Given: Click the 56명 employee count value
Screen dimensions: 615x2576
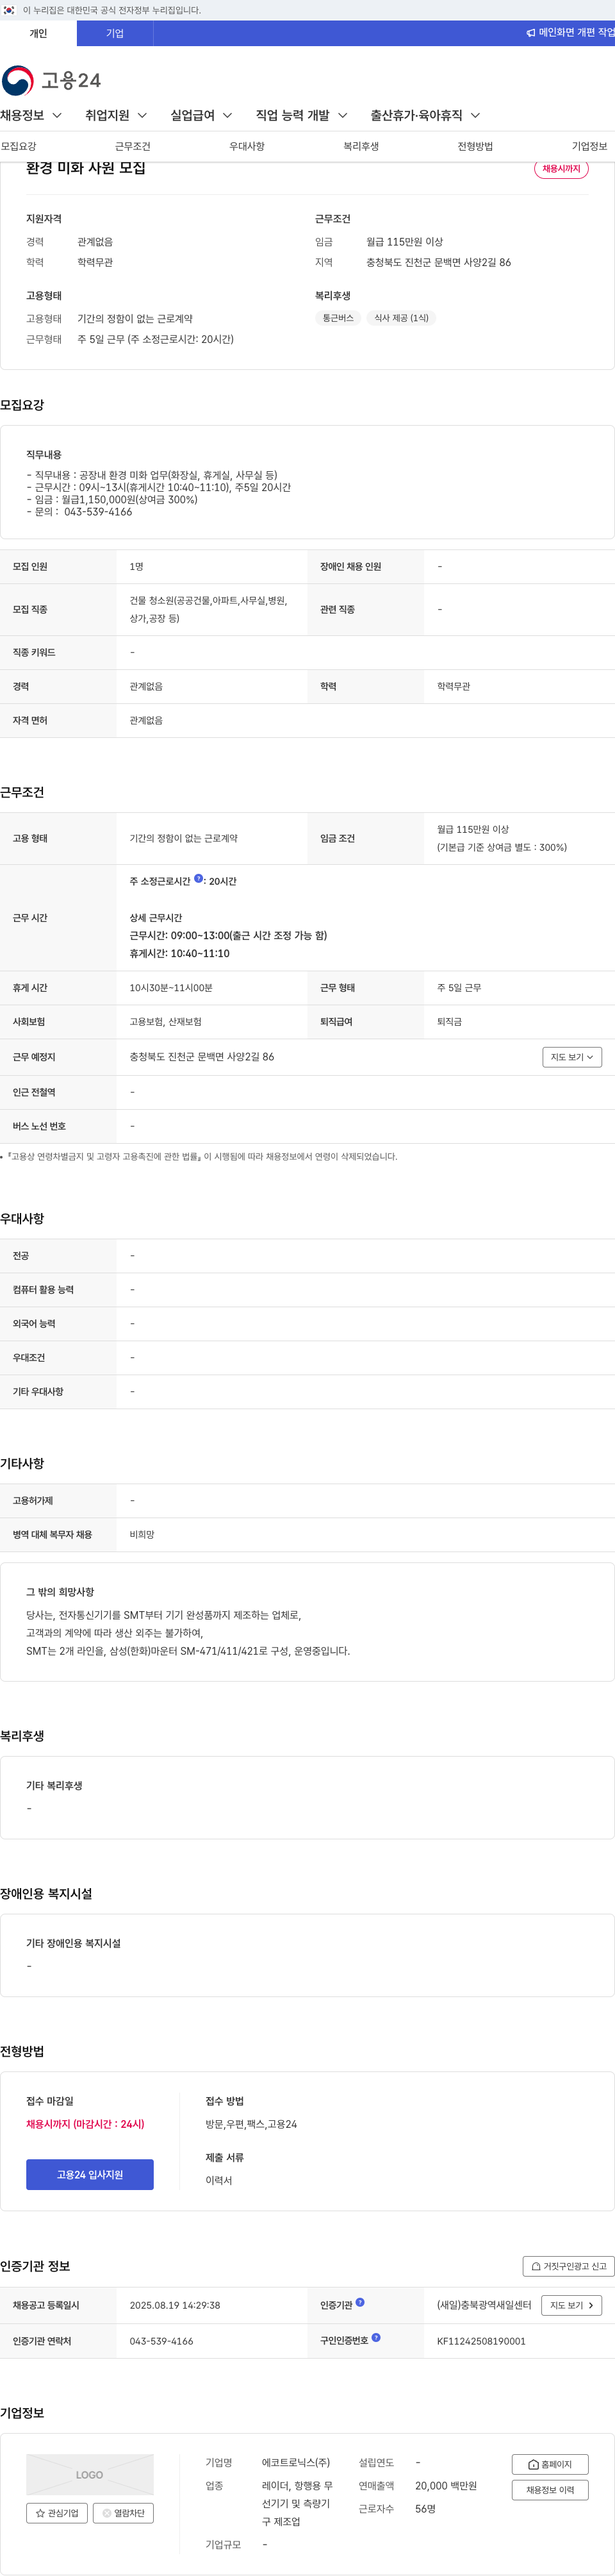Looking at the screenshot, I should [x=425, y=2508].
